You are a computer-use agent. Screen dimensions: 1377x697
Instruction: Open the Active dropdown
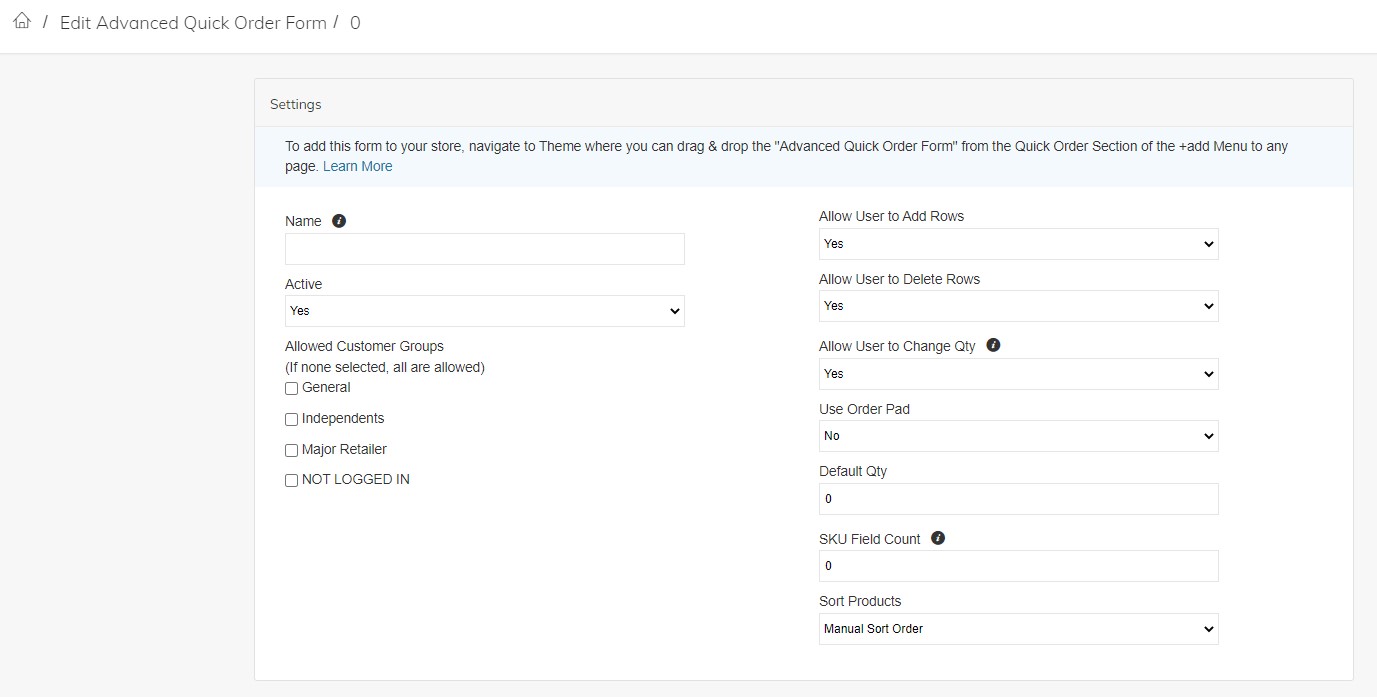coord(484,311)
